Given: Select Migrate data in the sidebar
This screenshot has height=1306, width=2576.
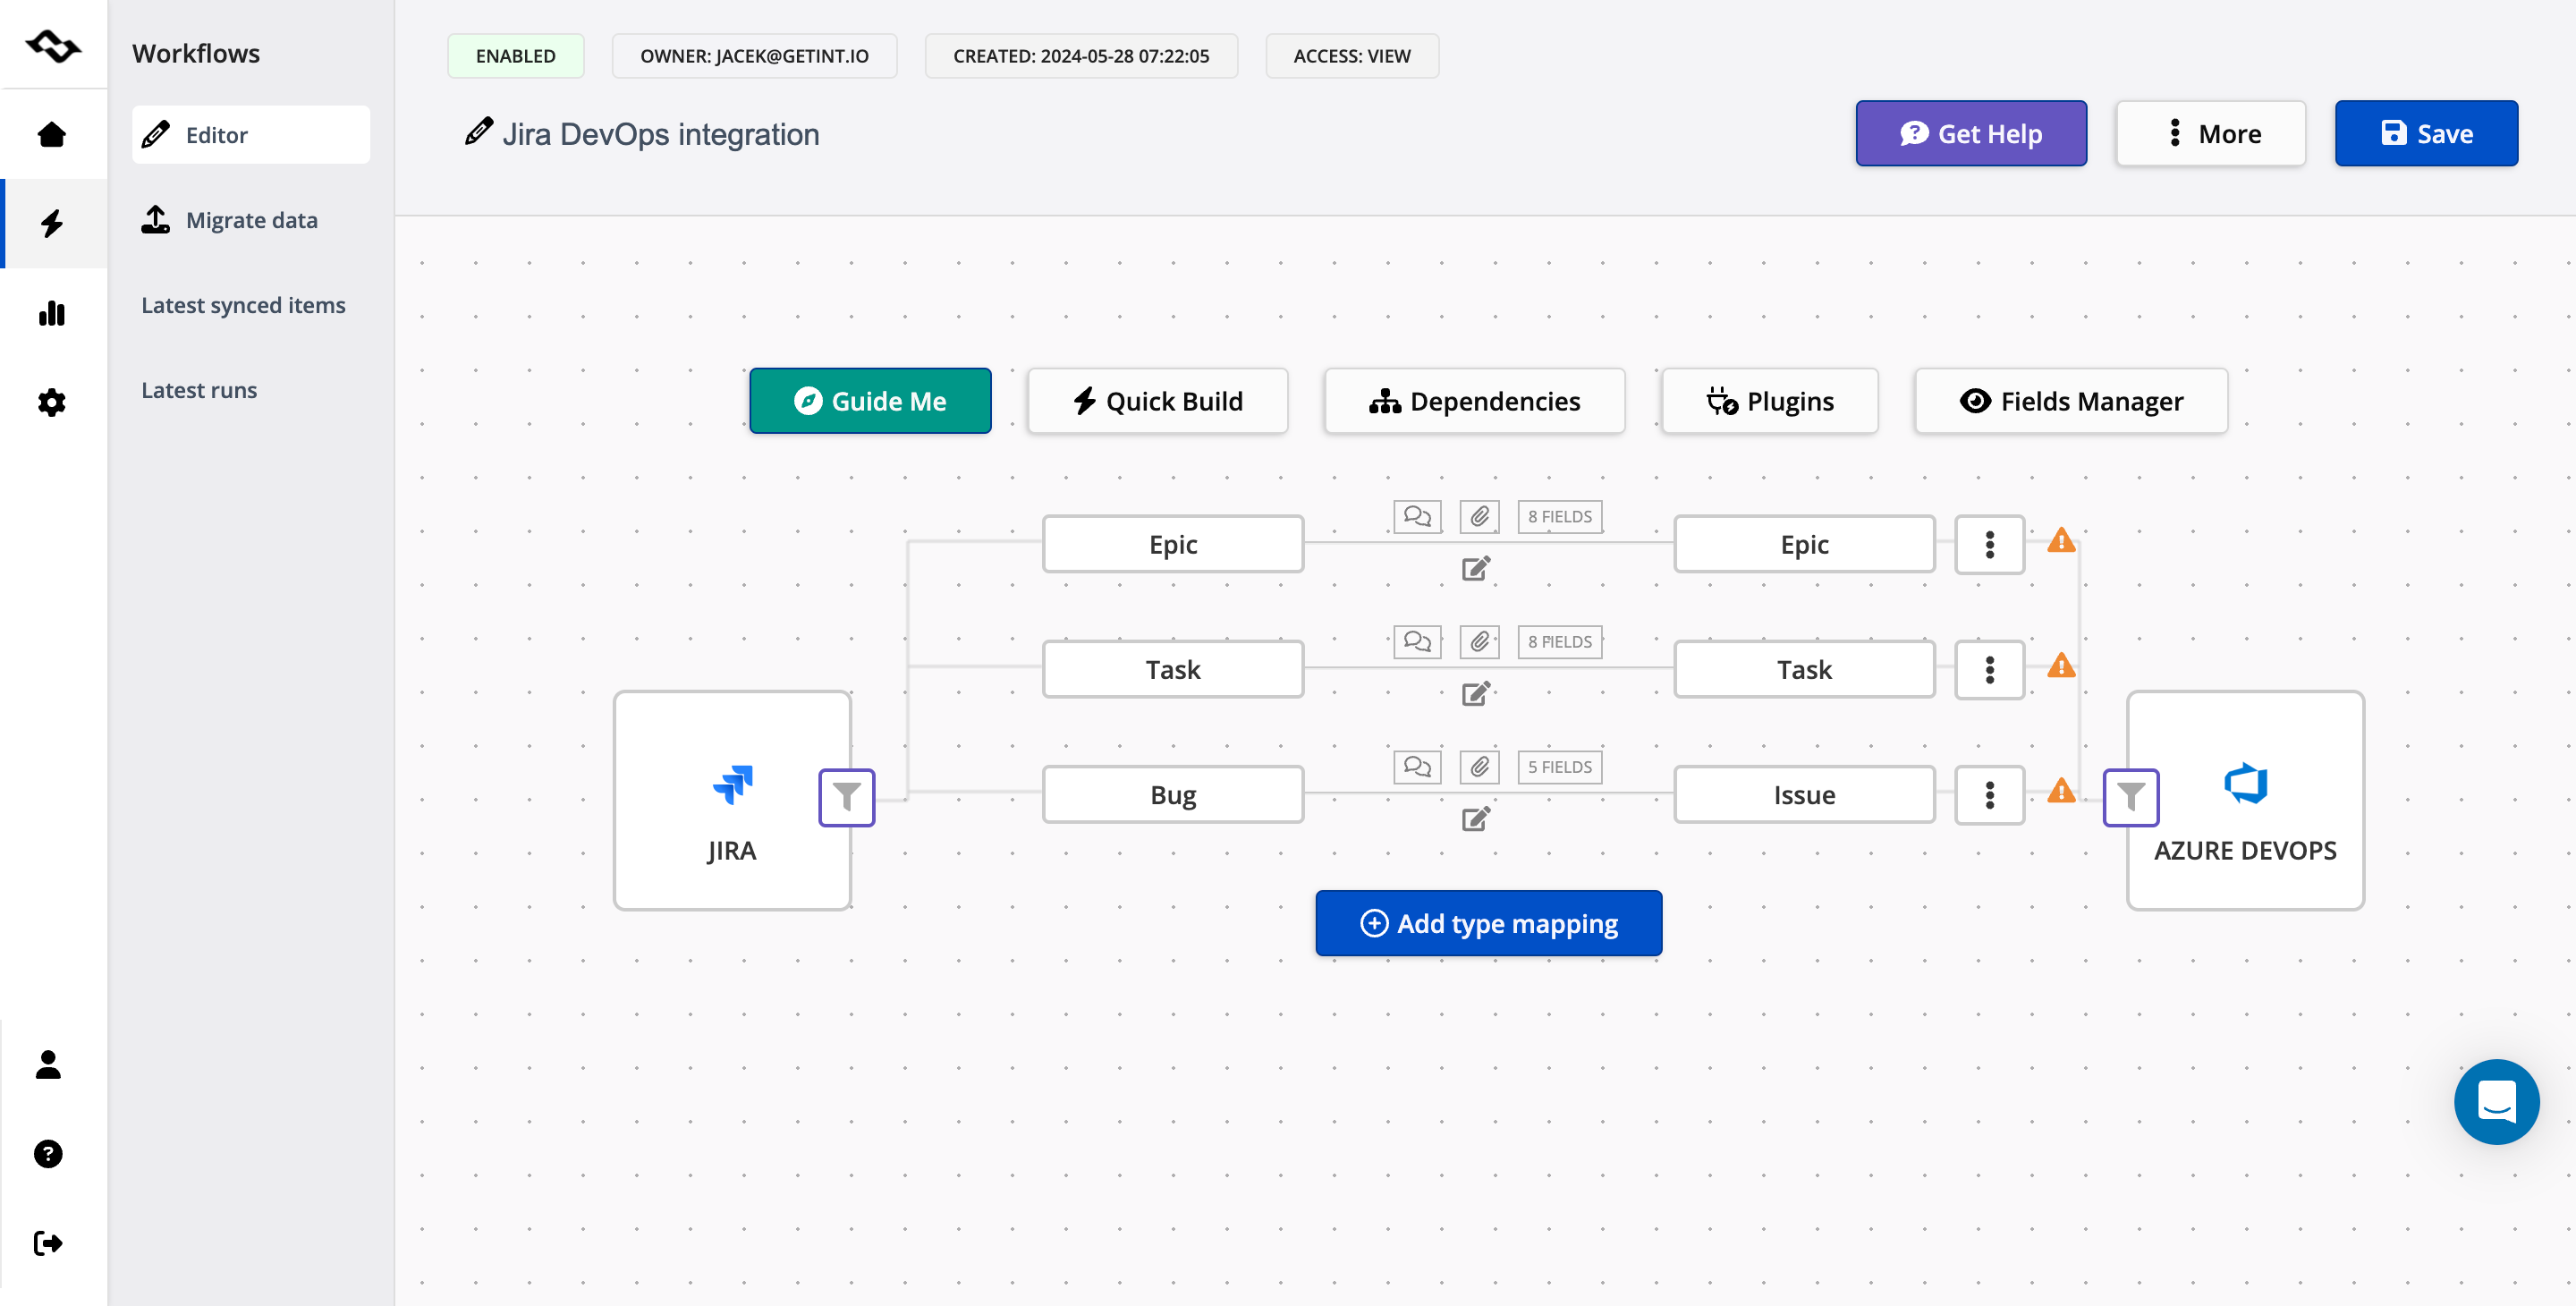Looking at the screenshot, I should tap(251, 220).
